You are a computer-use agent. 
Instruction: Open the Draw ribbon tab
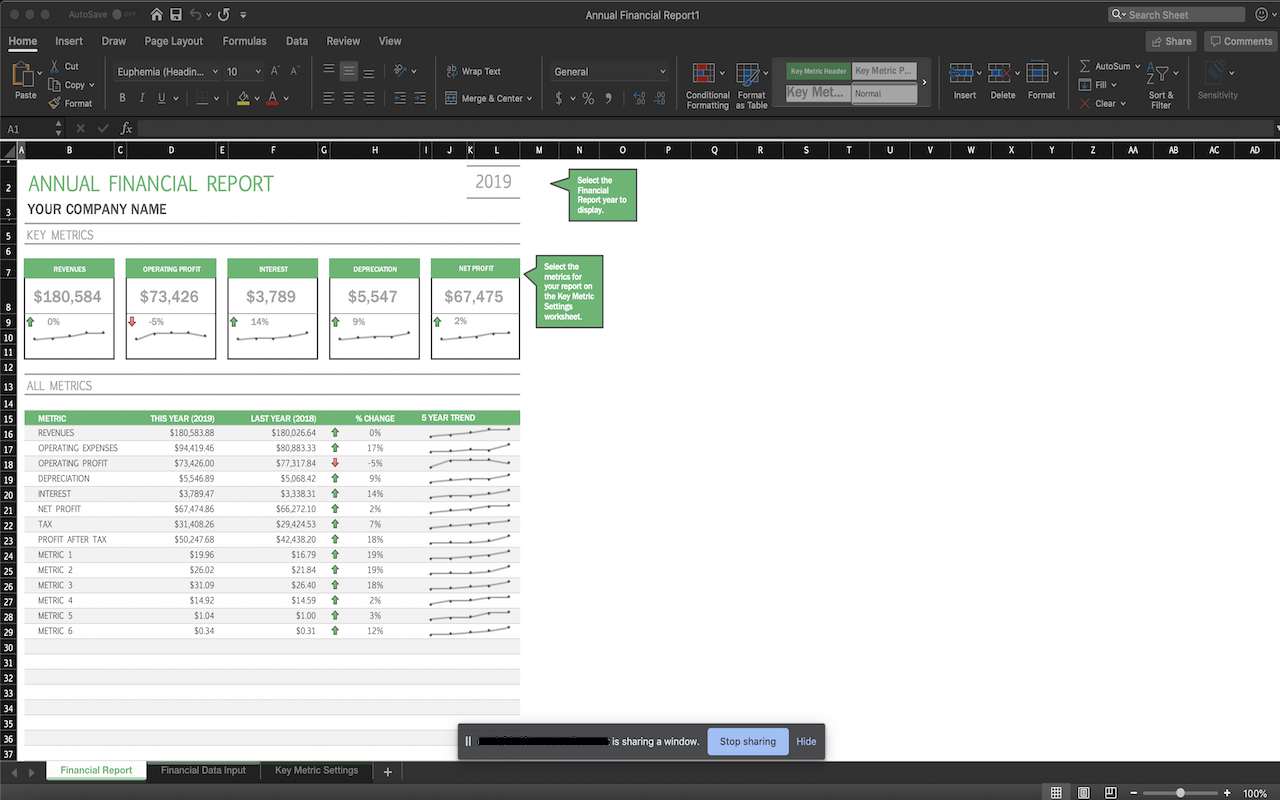point(114,41)
